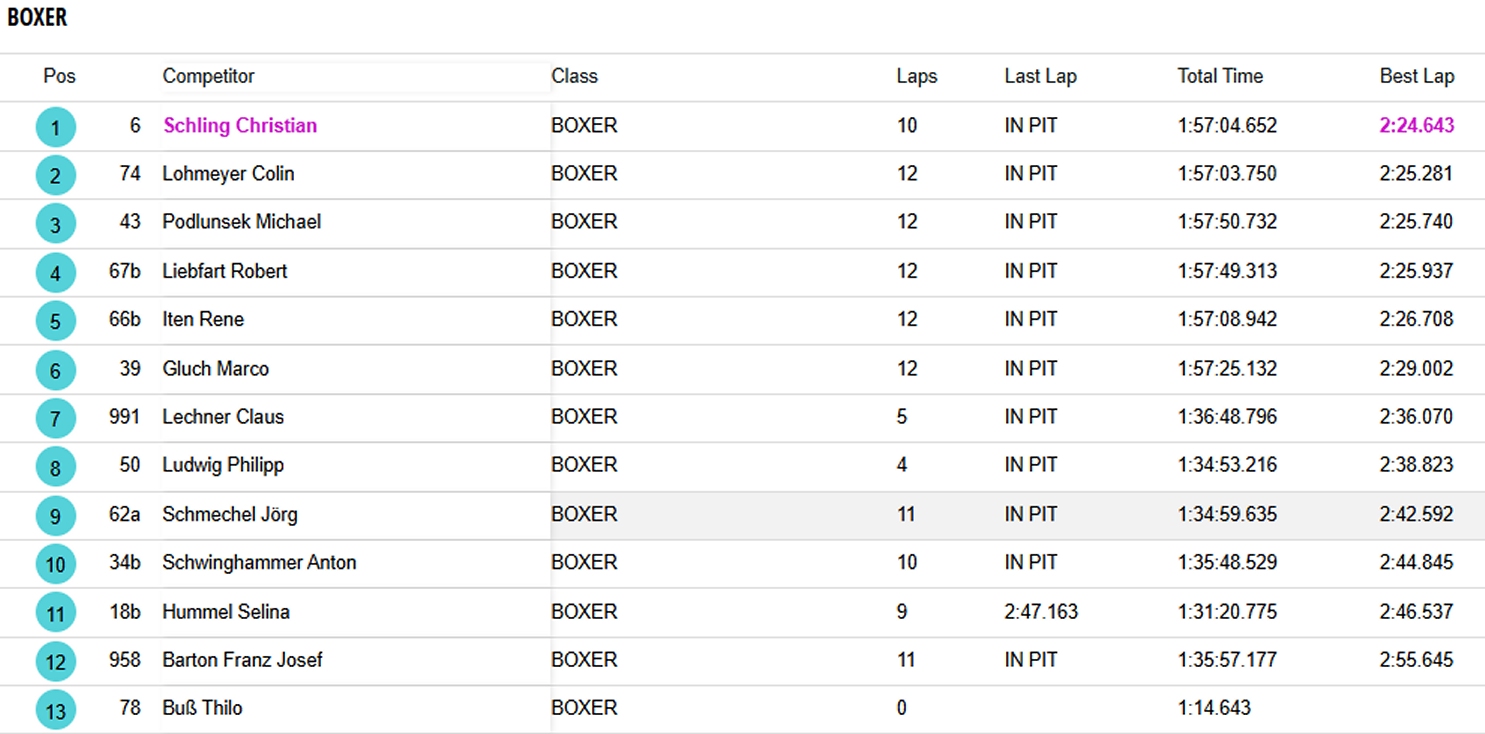
Task: Click Schling Christian's best lap 2:24.643
Action: click(1416, 126)
